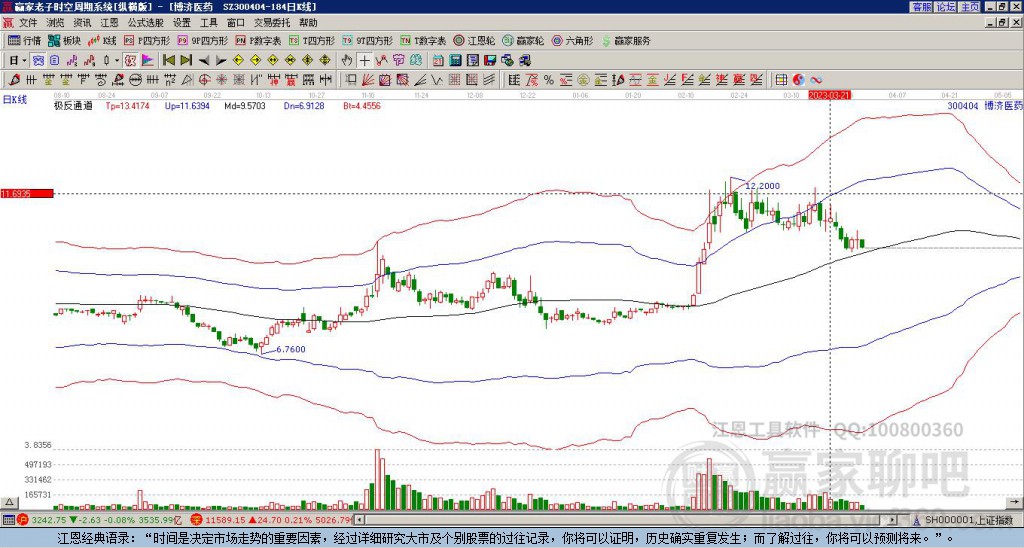The width and height of the screenshot is (1024, 548).
Task: Open the 帮助 menu
Action: pyautogui.click(x=308, y=23)
